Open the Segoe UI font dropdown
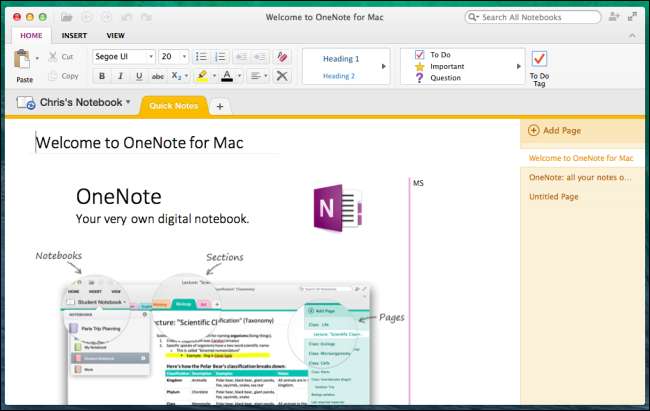Viewport: 650px width, 411px height. [123, 57]
